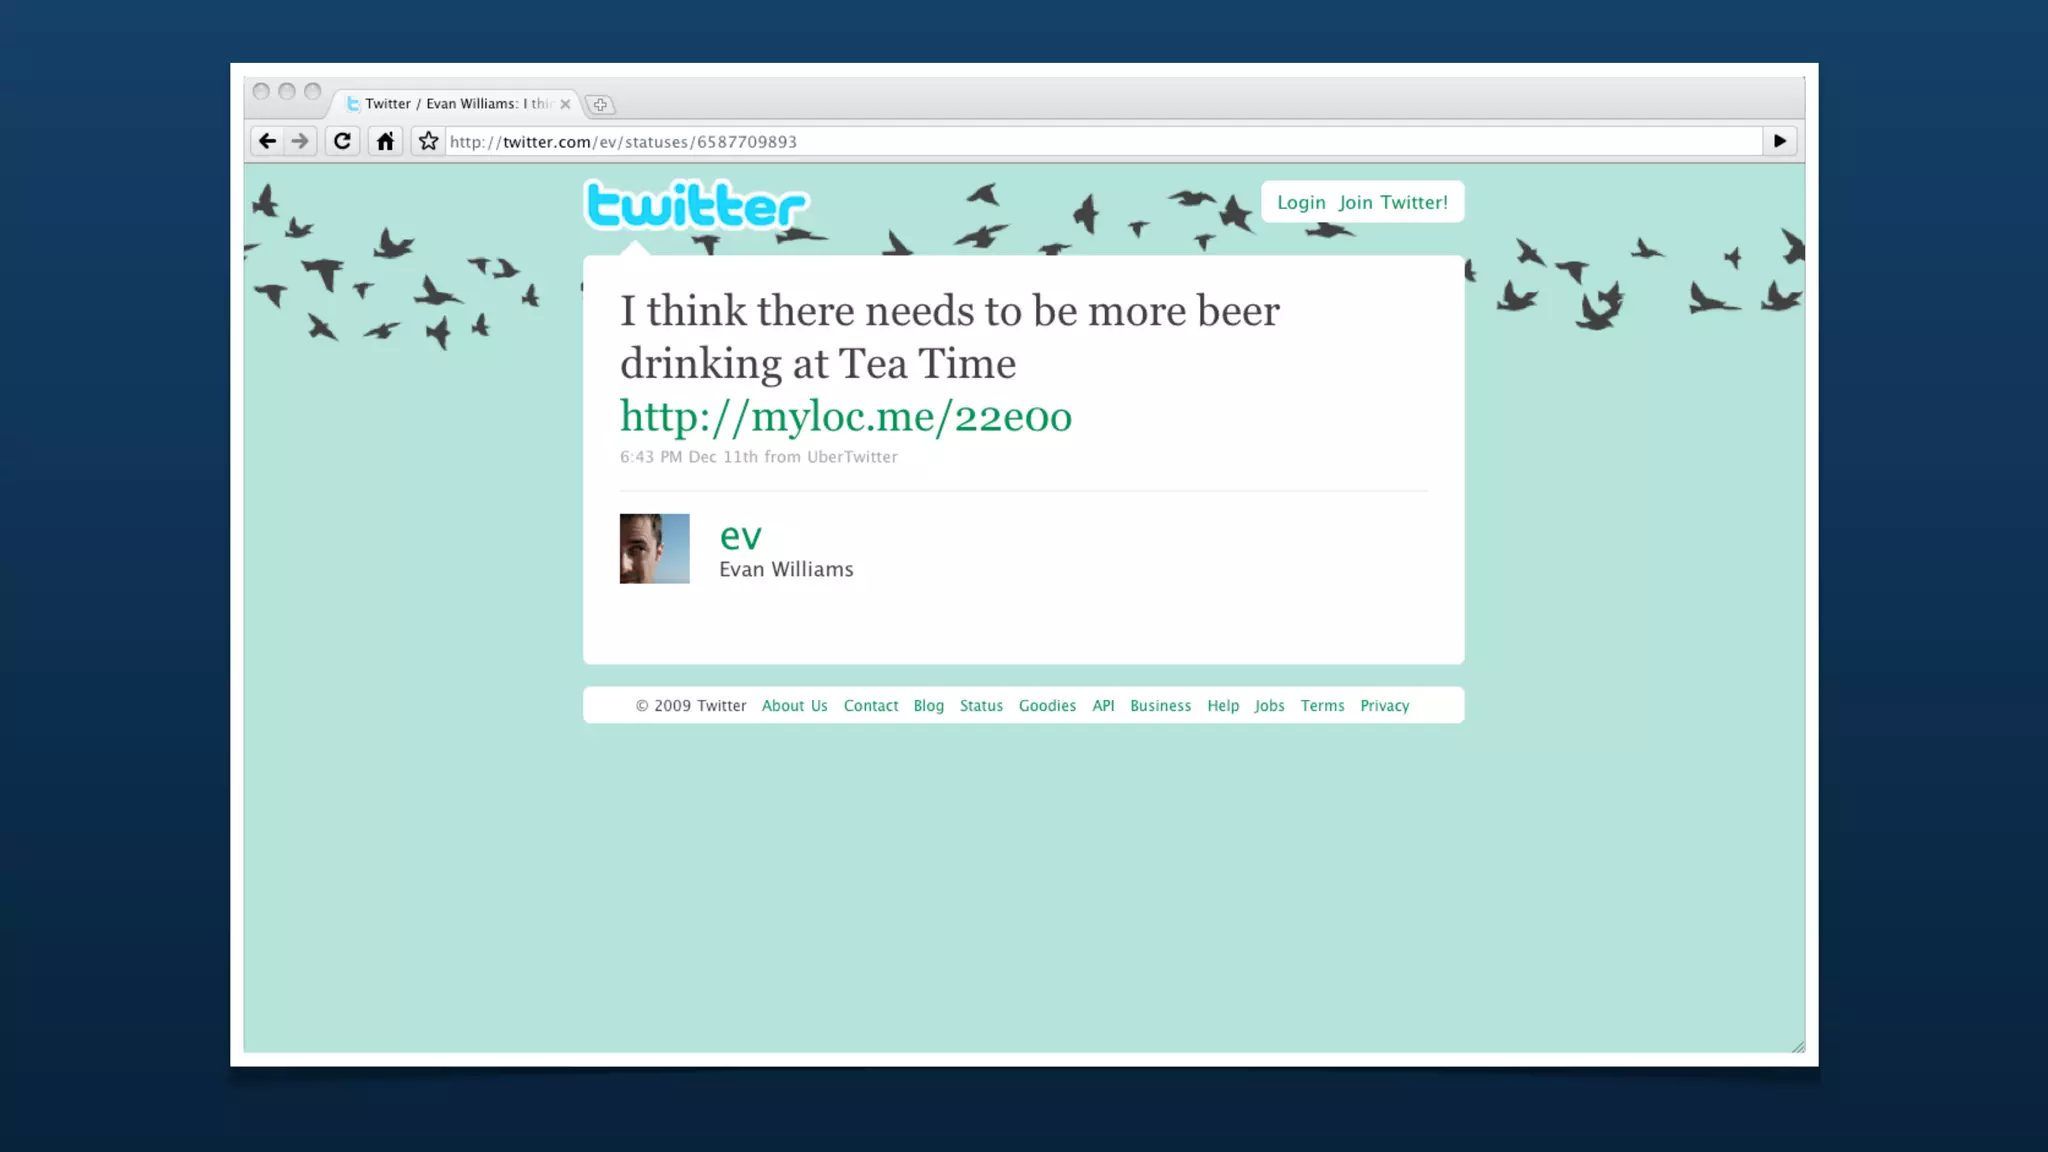The height and width of the screenshot is (1152, 2048).
Task: Open a new tab with plus icon
Action: (x=600, y=104)
